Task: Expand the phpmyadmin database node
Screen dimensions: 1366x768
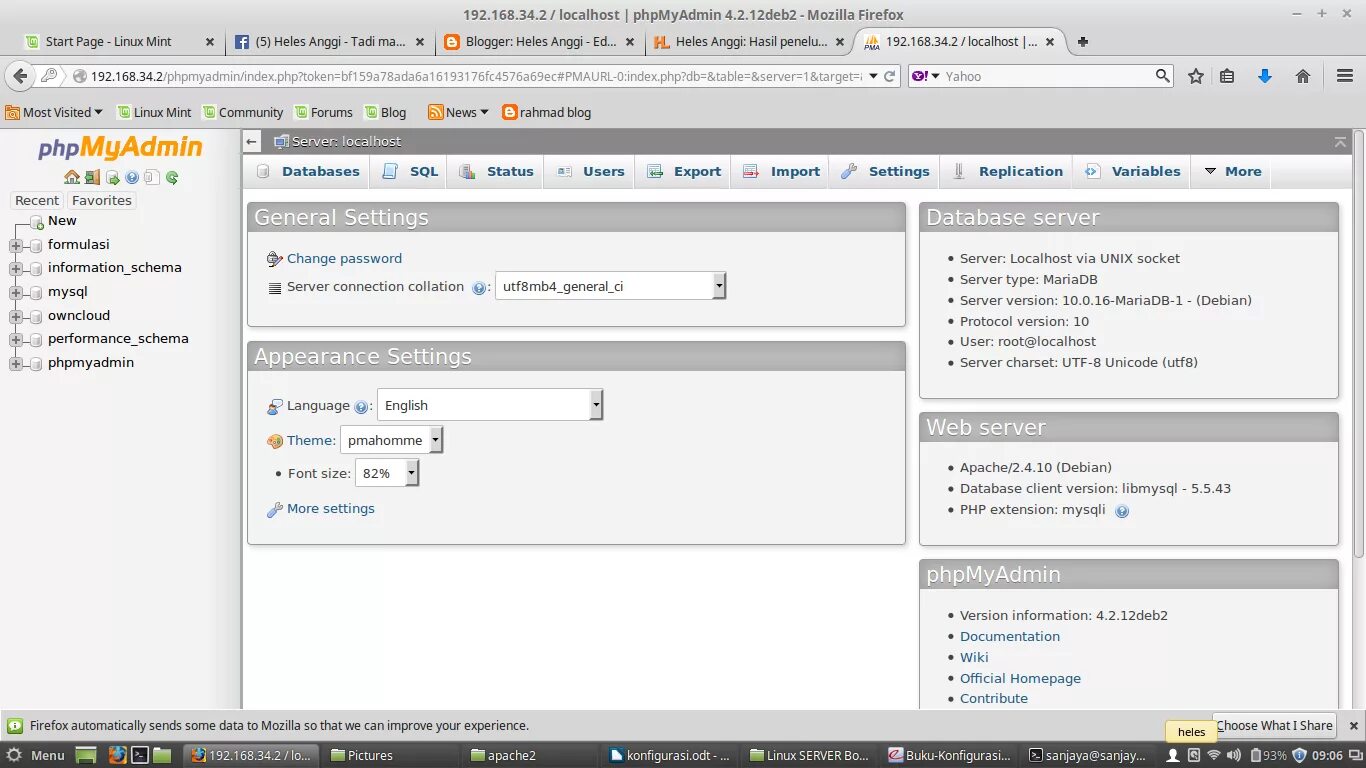Action: [16, 364]
